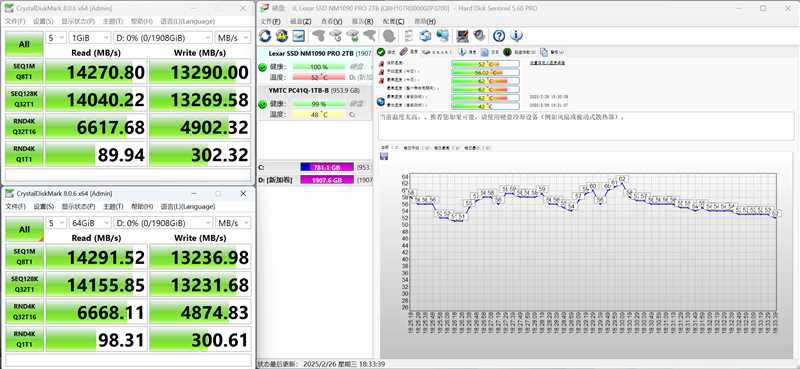800x369 pixels.
Task: Open the 1GiB test size dropdown
Action: tap(90, 38)
